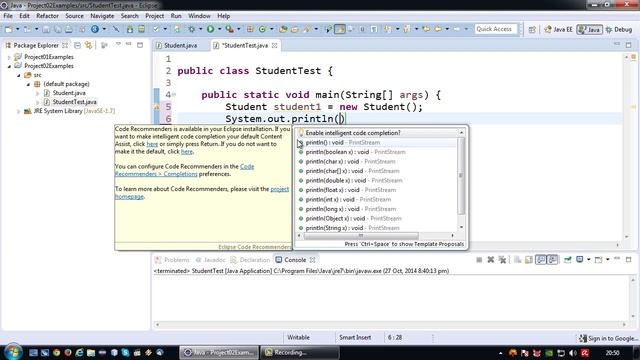This screenshot has height=360, width=640.
Task: Click the Quick Access search field
Action: coord(496,29)
